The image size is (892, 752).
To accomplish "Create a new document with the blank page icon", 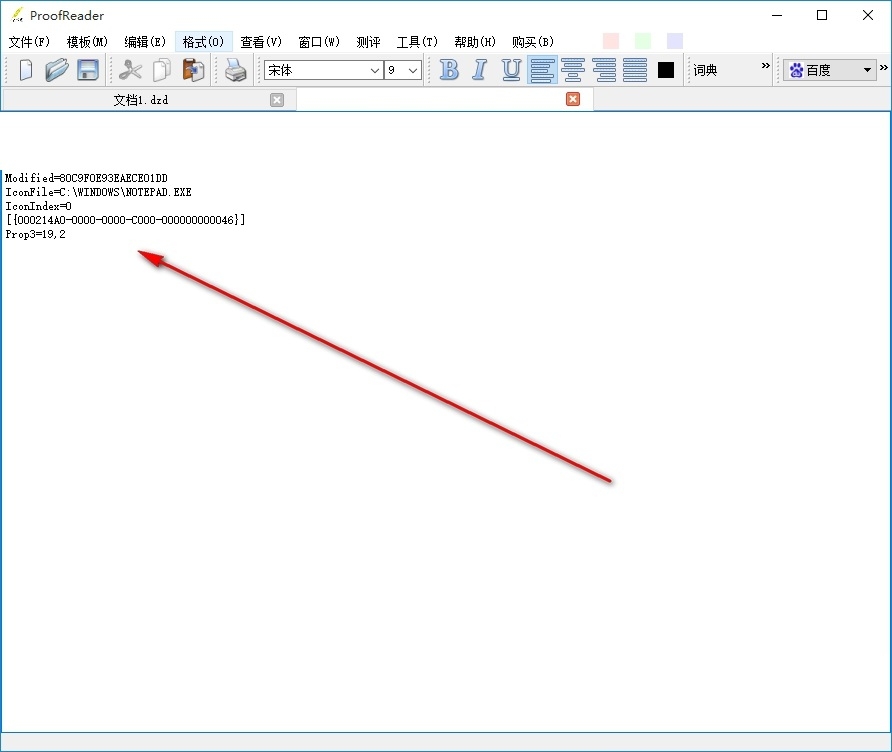I will click(26, 70).
